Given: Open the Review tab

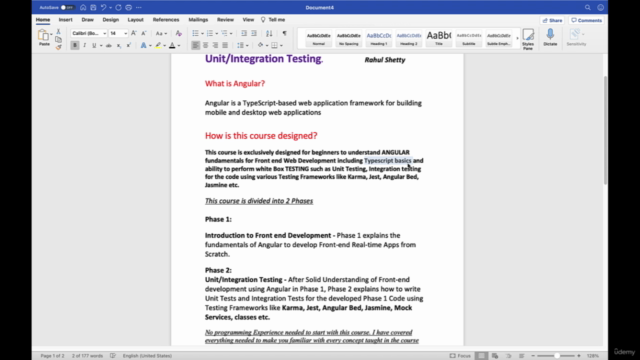Looking at the screenshot, I should tap(225, 20).
